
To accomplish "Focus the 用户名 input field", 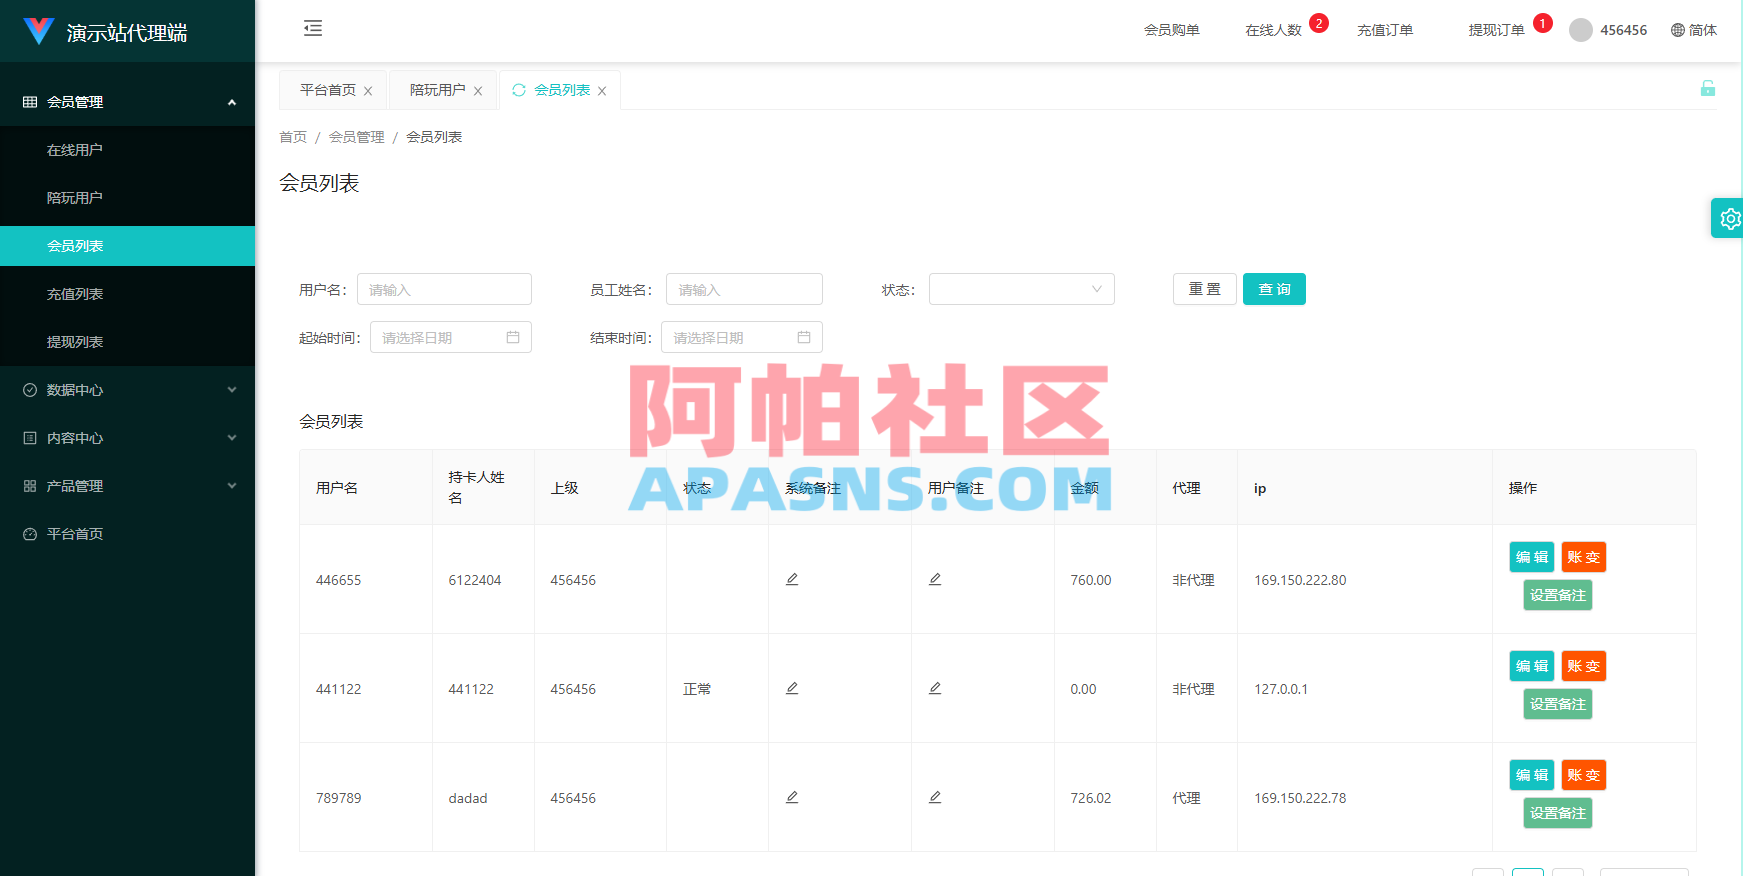I will [x=444, y=289].
